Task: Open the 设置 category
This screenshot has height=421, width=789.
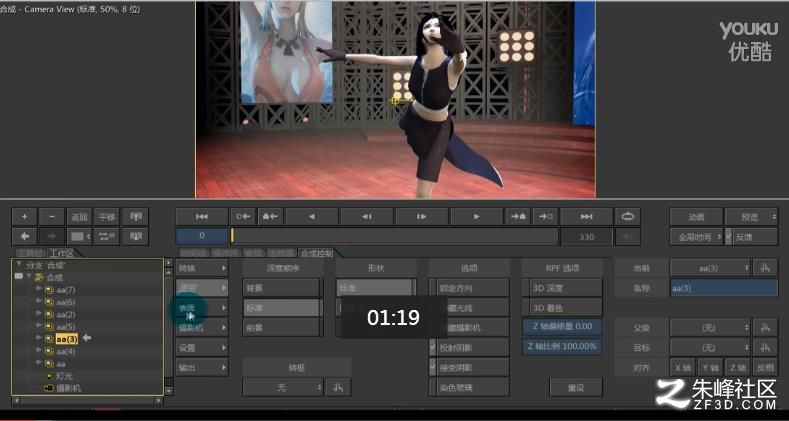Action: click(x=202, y=348)
